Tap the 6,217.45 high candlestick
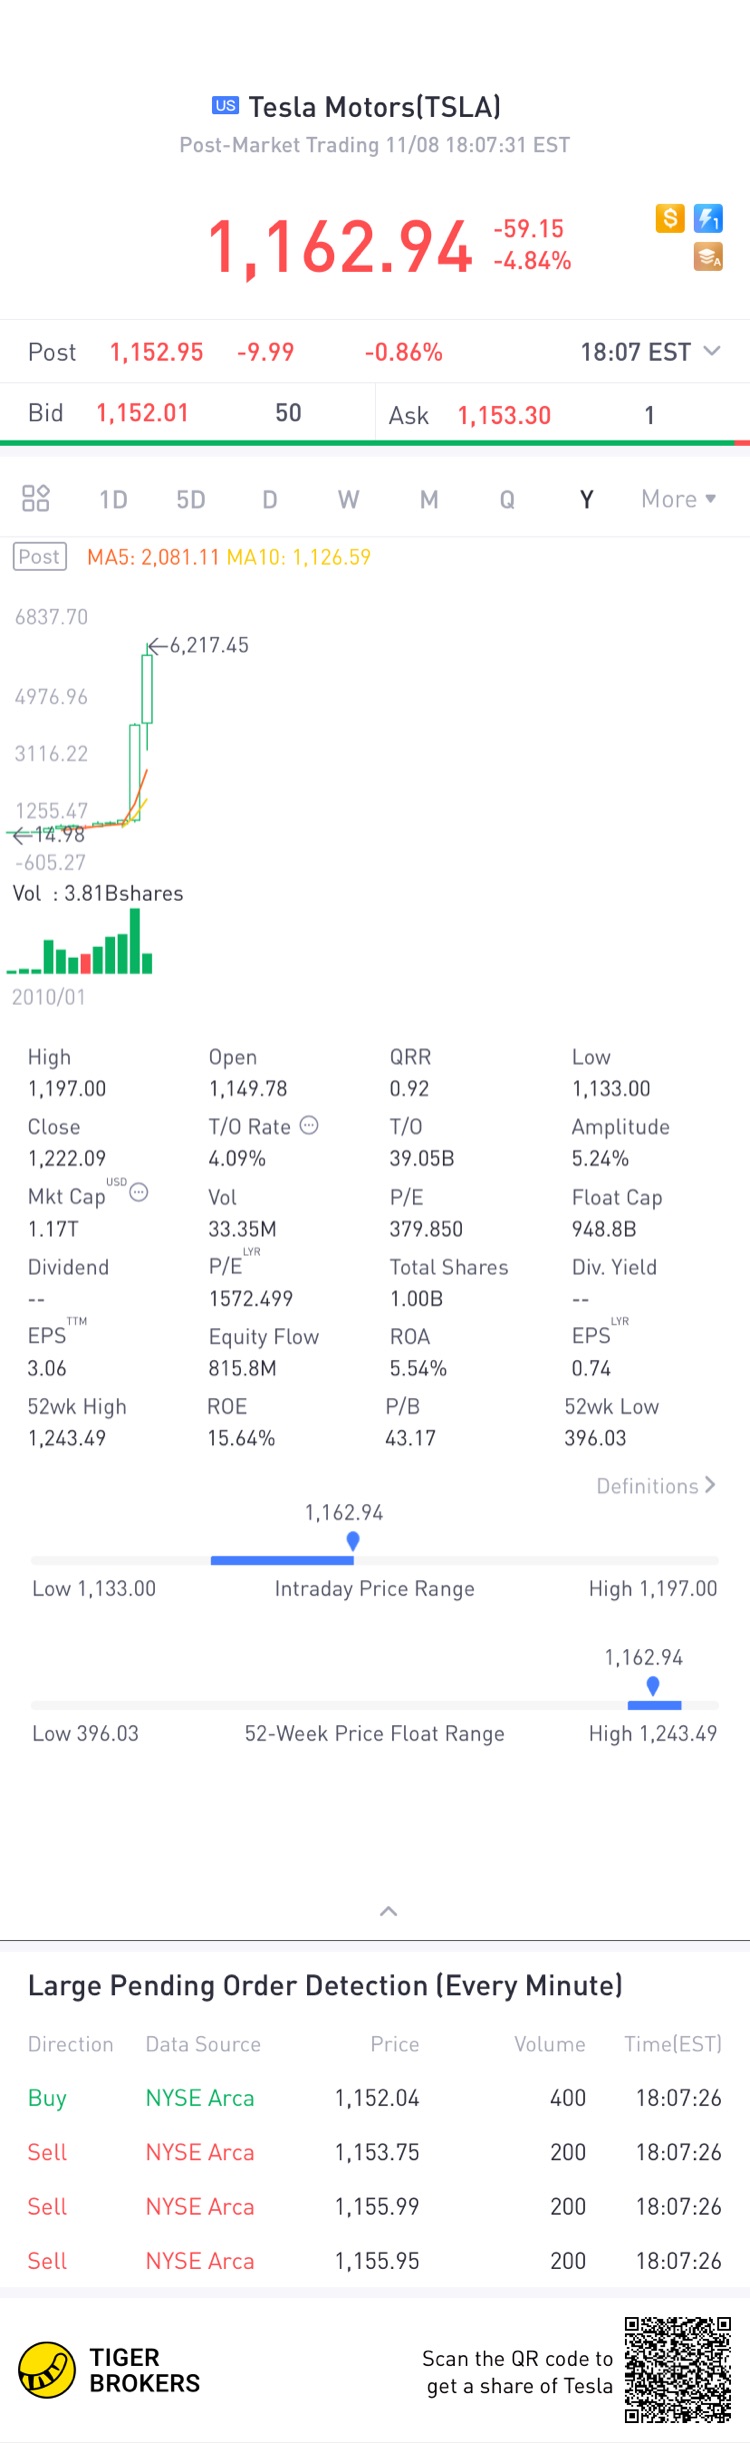The image size is (750, 2443). [147, 690]
